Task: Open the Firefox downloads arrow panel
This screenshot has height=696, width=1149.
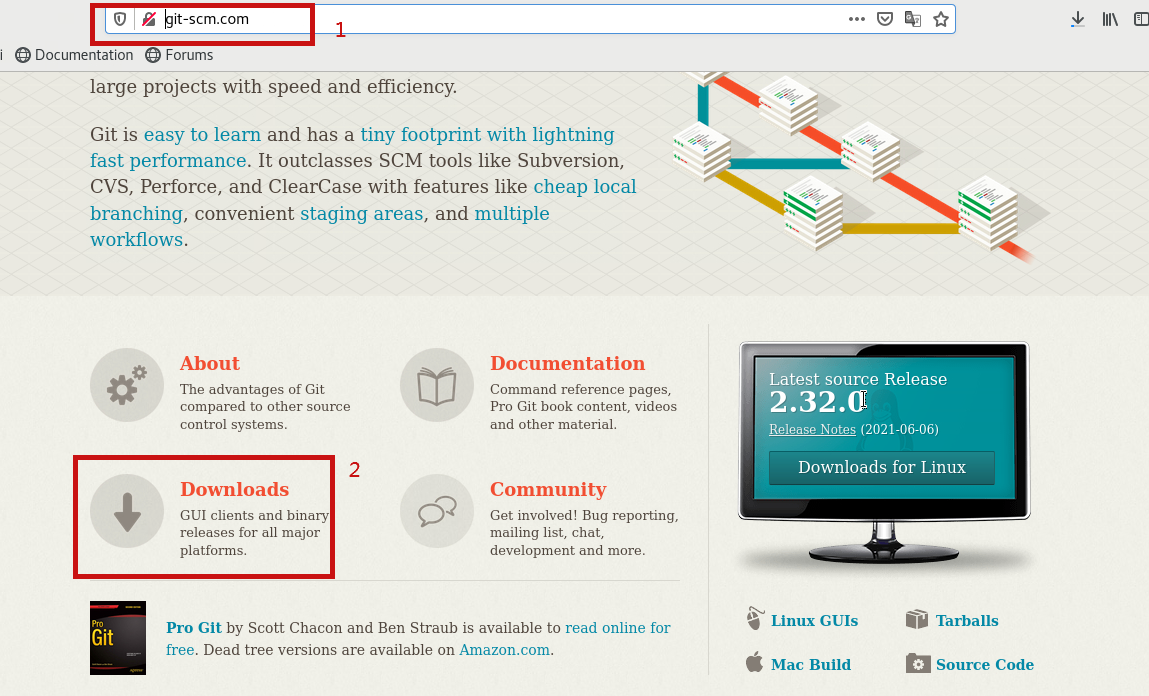Action: (x=1078, y=19)
